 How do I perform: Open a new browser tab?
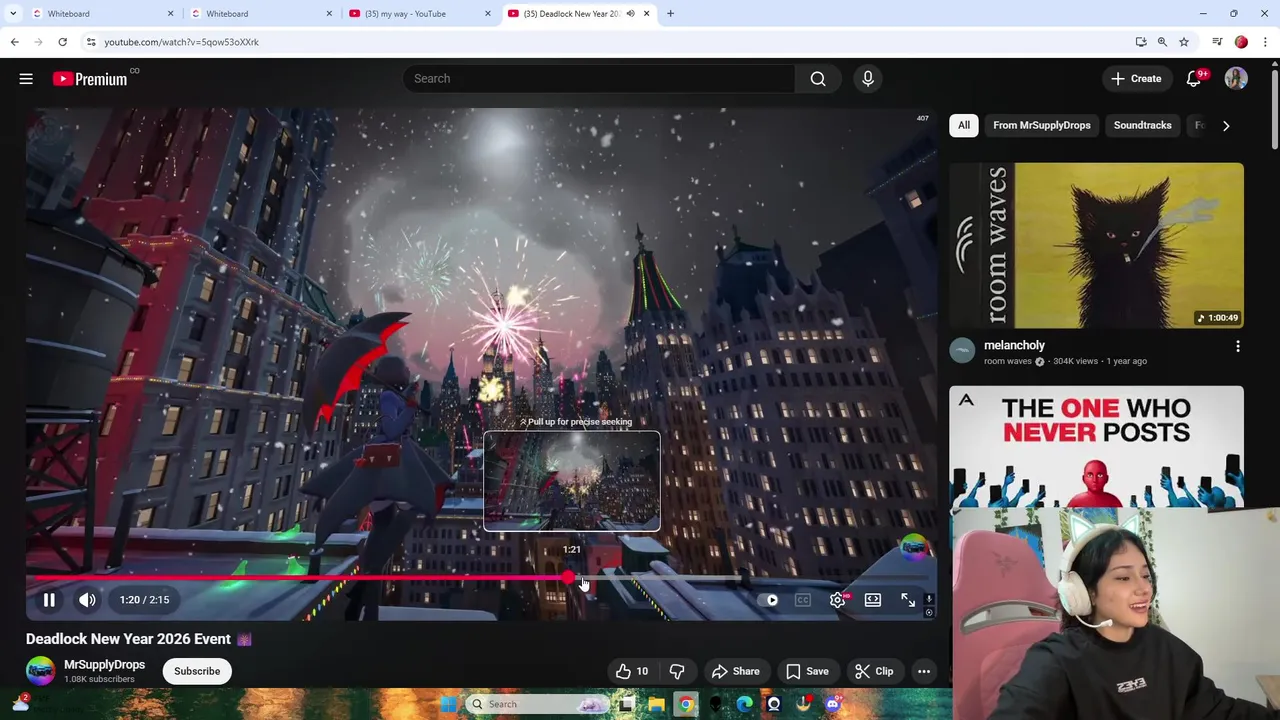(x=670, y=13)
